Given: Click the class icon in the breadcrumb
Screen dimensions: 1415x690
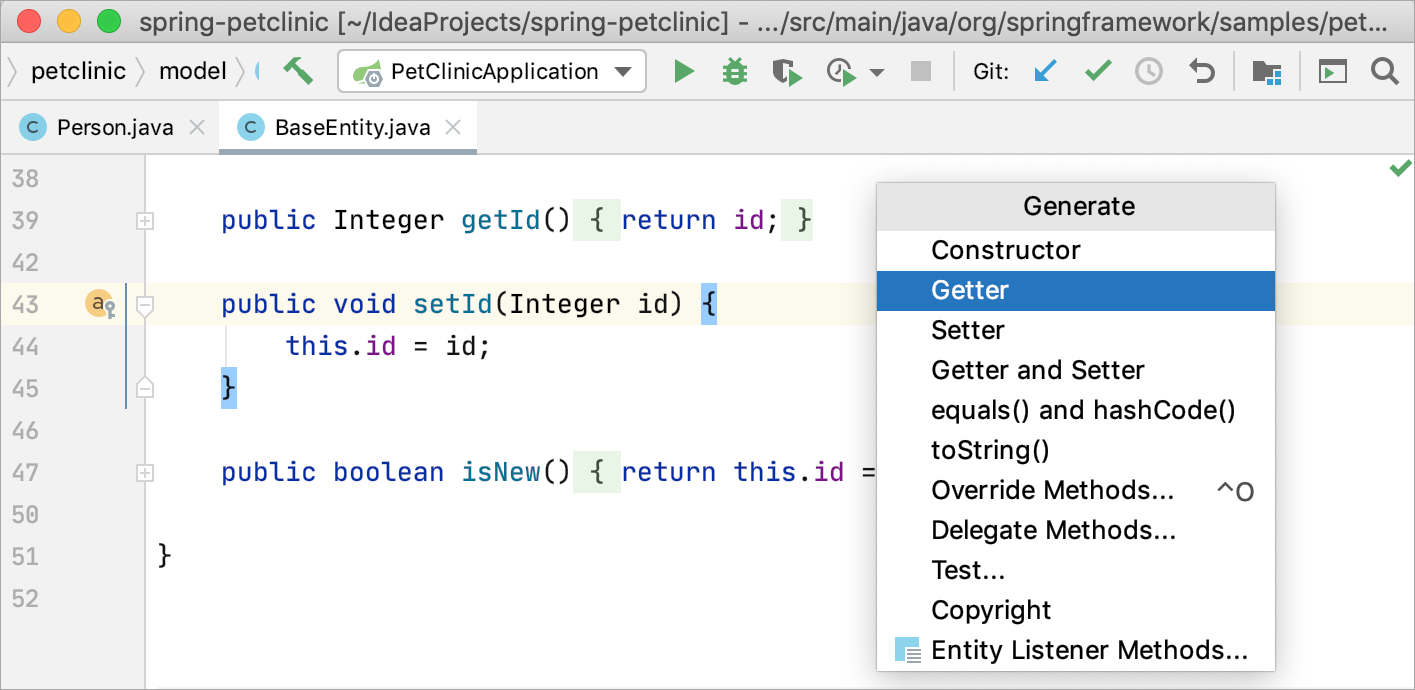Looking at the screenshot, I should [x=259, y=71].
